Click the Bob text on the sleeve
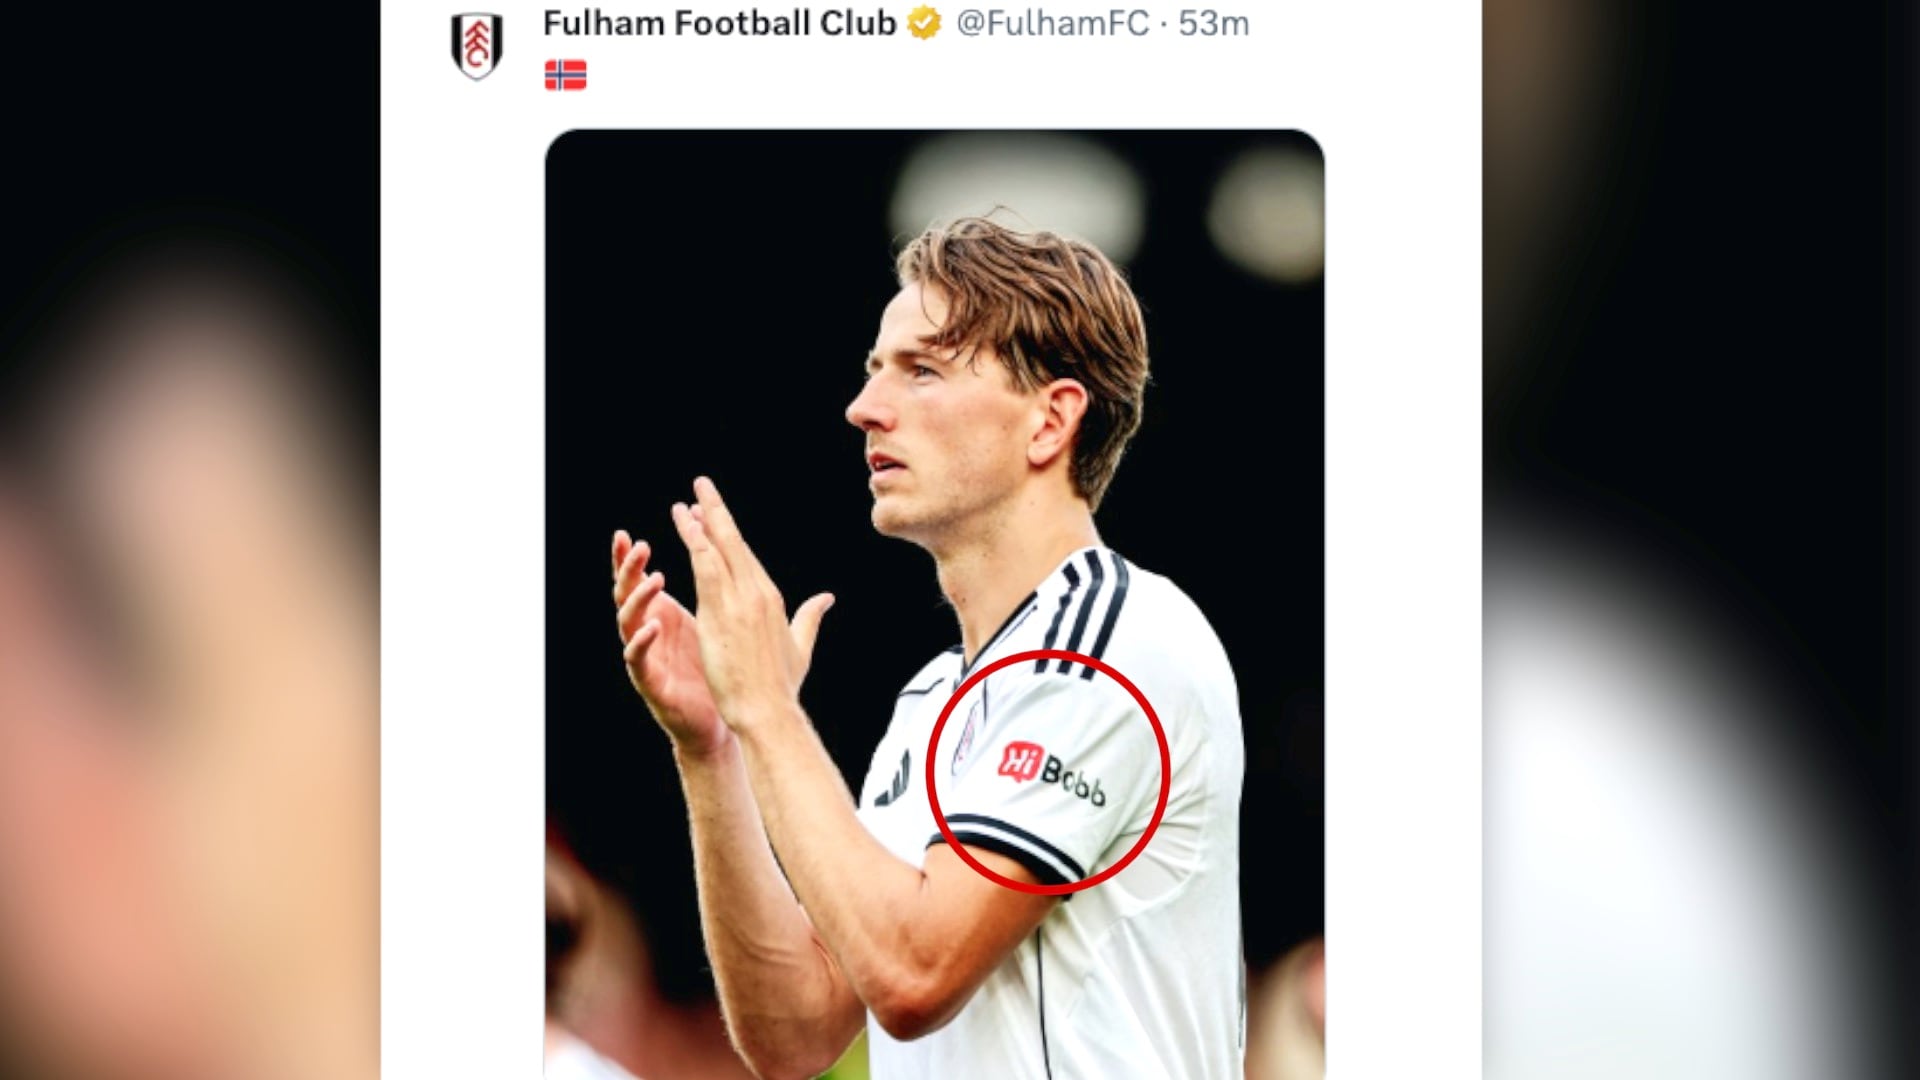The height and width of the screenshot is (1080, 1920). click(x=1075, y=779)
